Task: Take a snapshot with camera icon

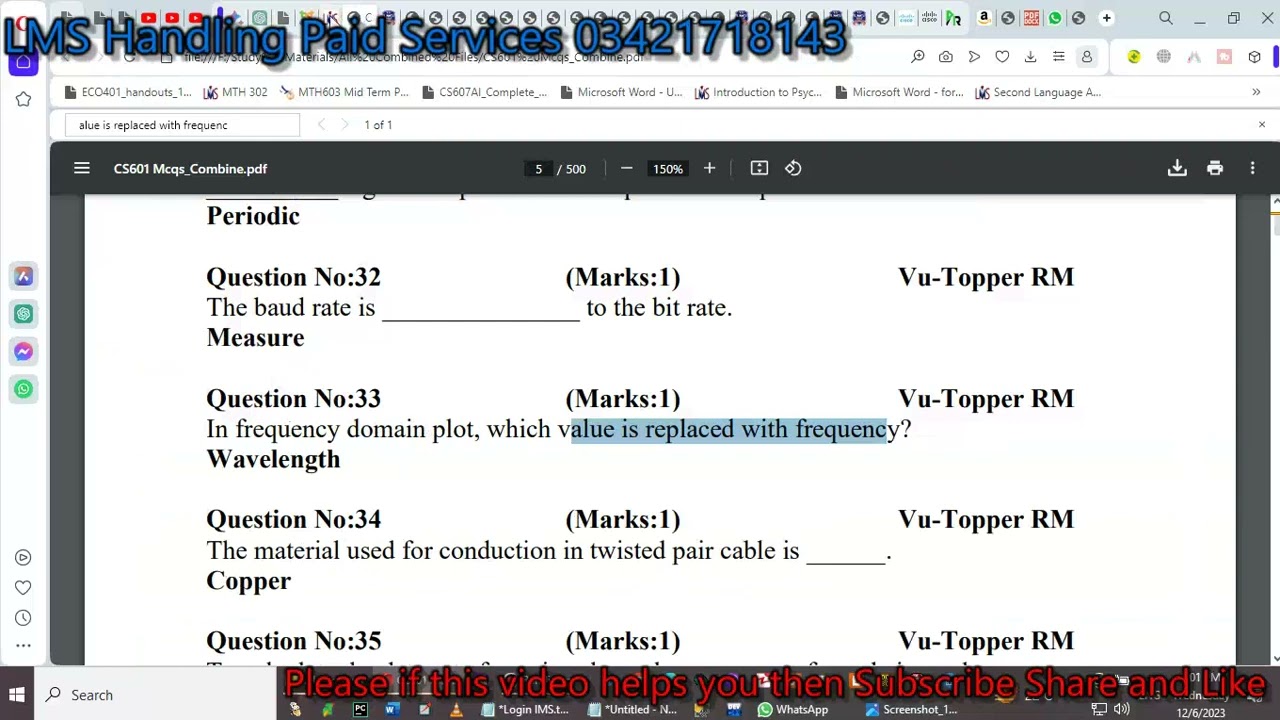Action: (x=946, y=57)
